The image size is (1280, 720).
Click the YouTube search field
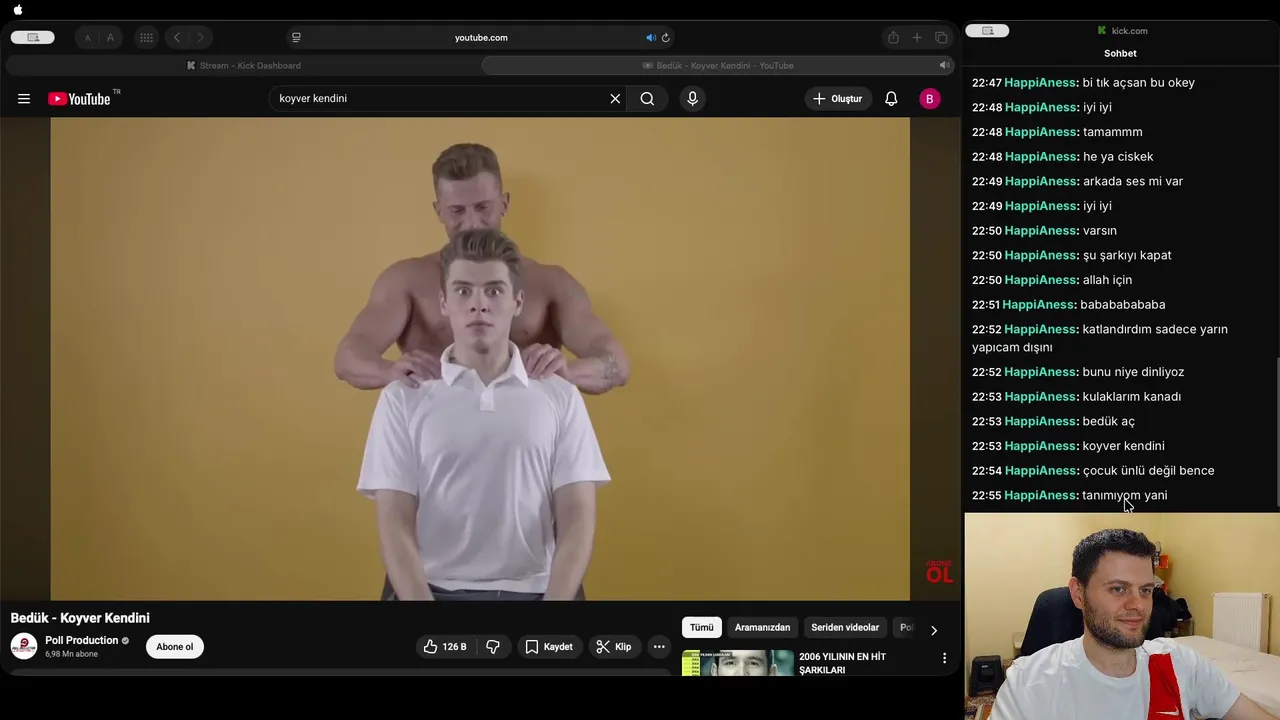pos(440,99)
